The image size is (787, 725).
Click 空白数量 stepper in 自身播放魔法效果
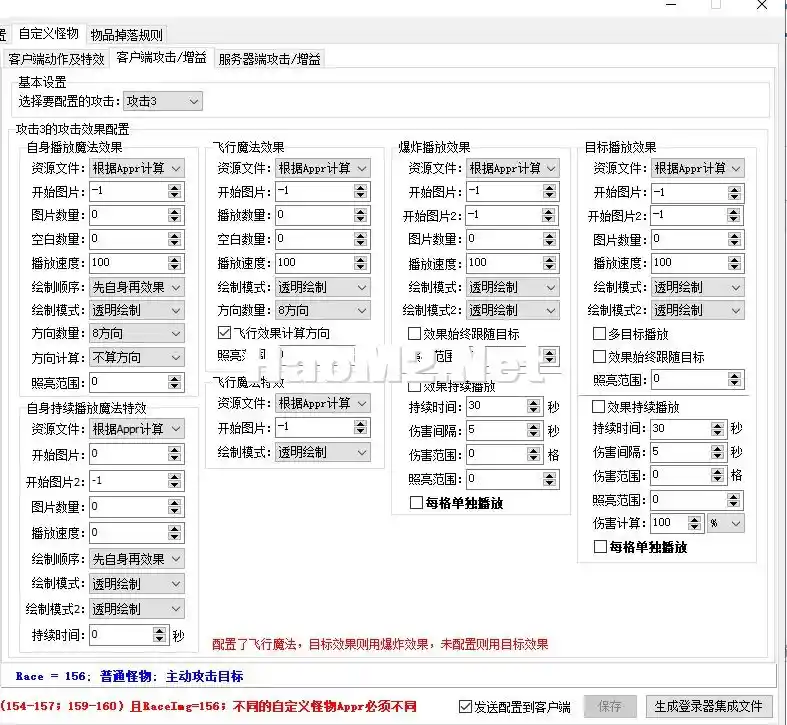pos(174,239)
